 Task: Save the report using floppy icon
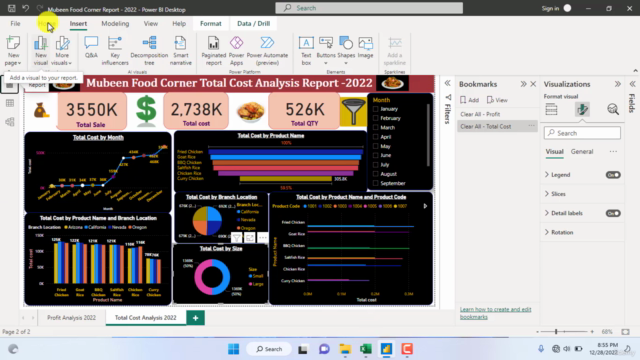pos(11,8)
